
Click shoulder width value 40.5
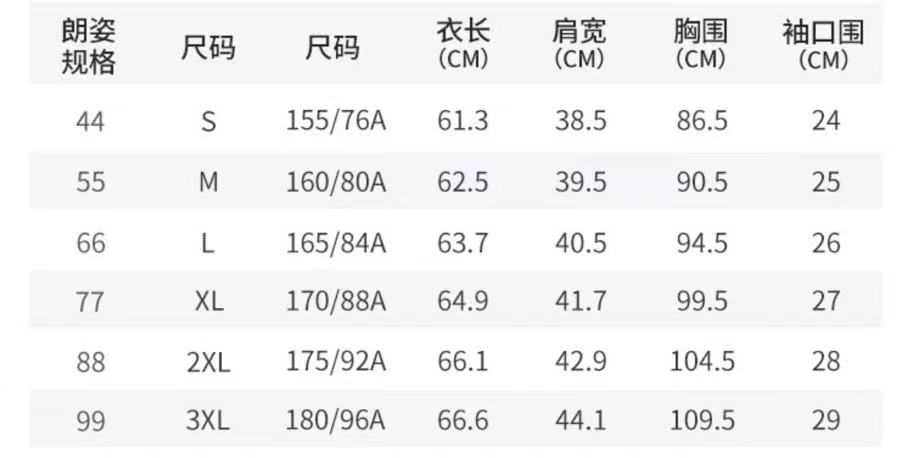(580, 243)
